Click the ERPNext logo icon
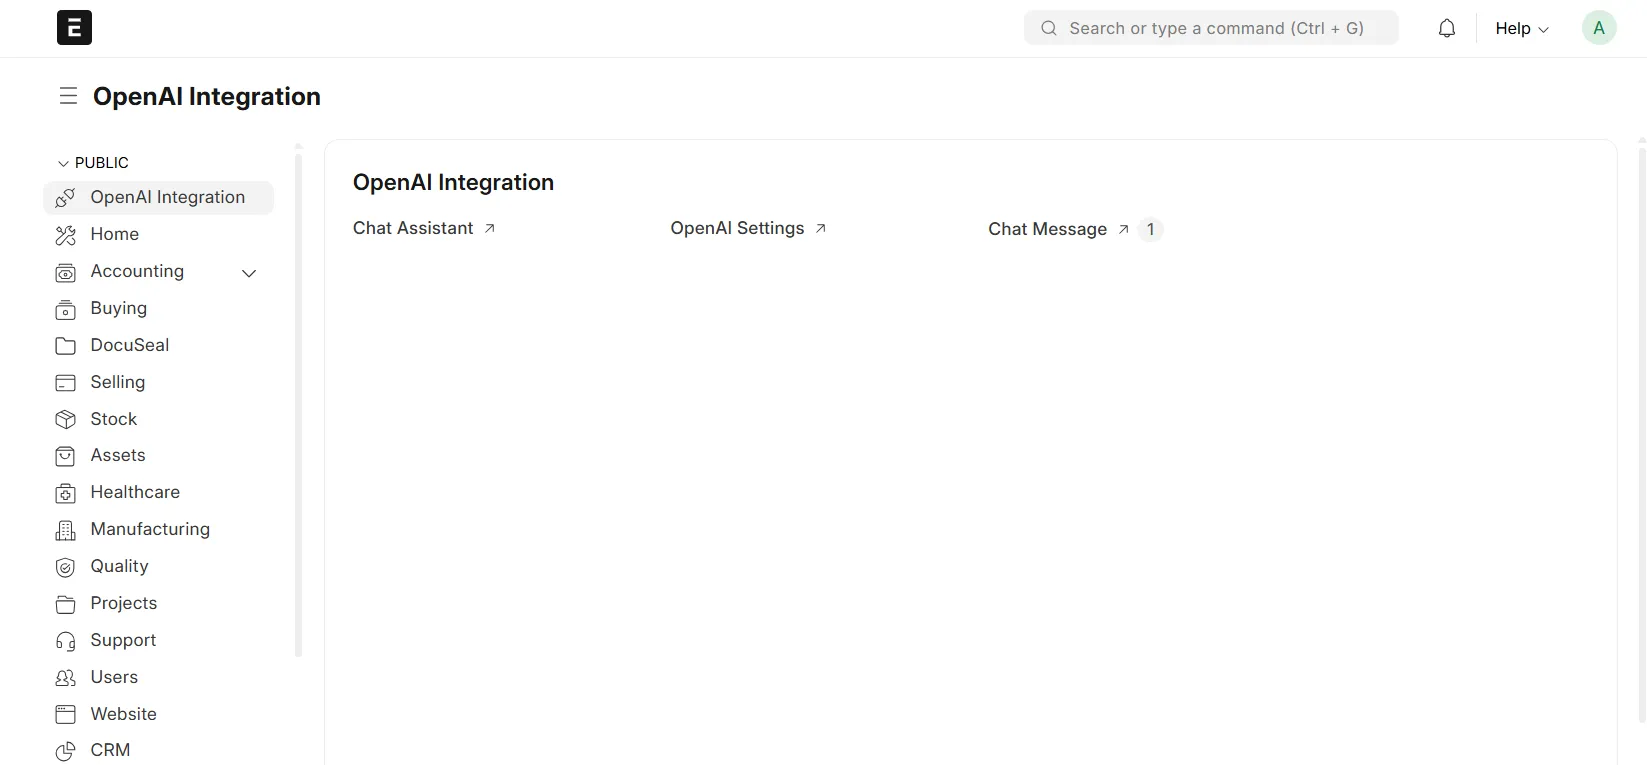 point(74,28)
